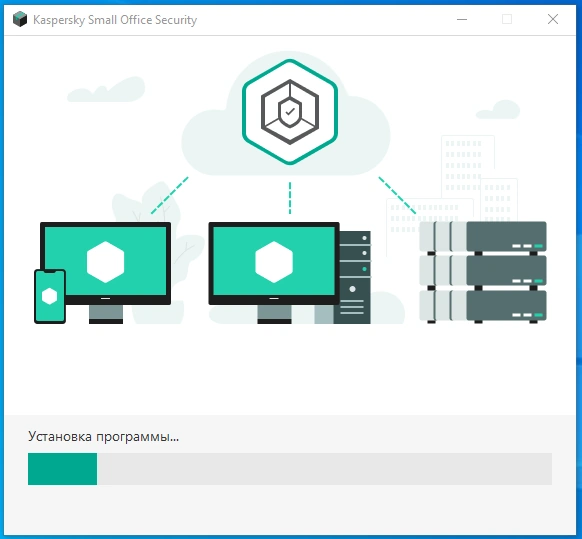The height and width of the screenshot is (539, 582).
Task: Click the installation progress bar
Action: (x=290, y=469)
